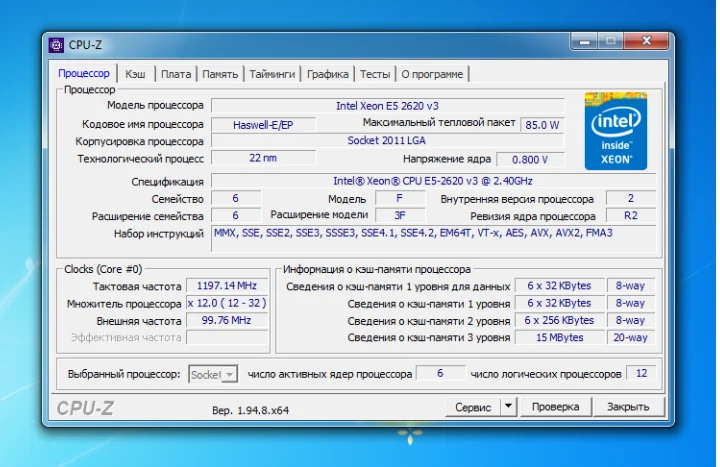Open the Кэш tab

(x=135, y=74)
